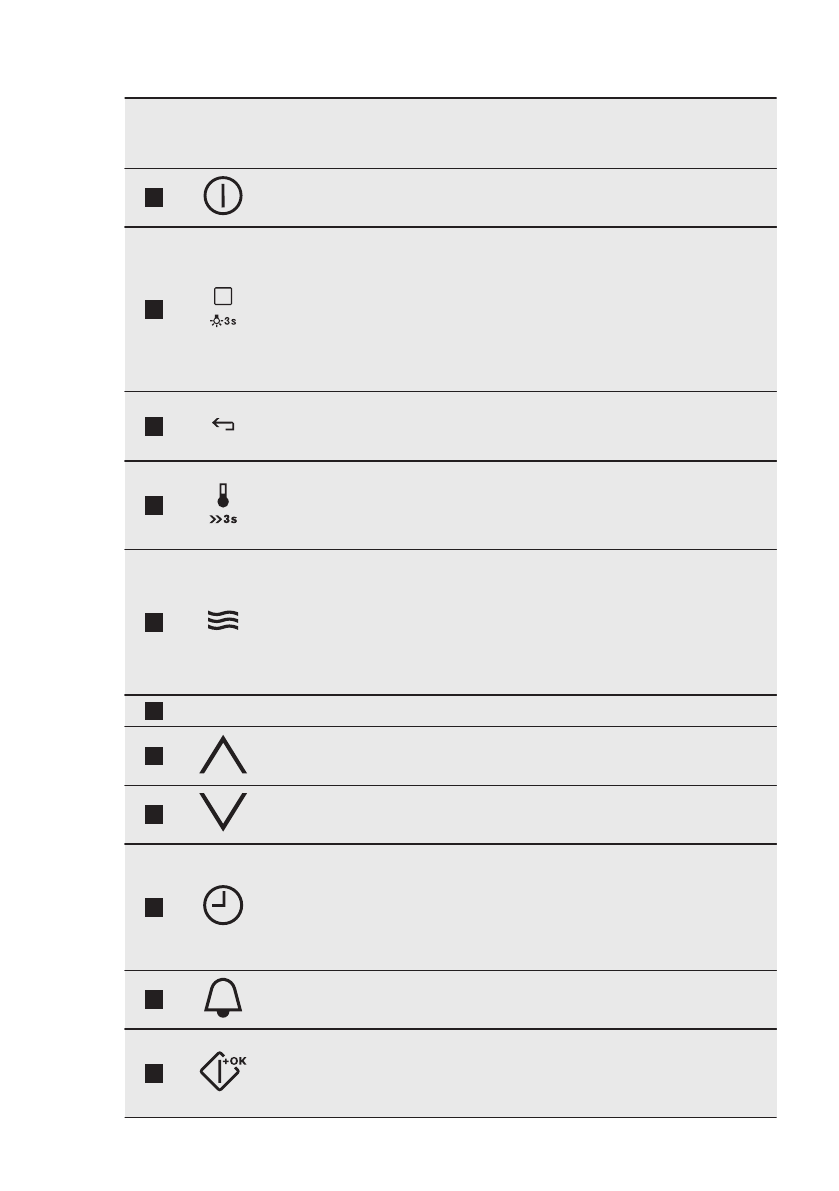The image size is (839, 1191).
Task: Click the diamond start +OK icon
Action: click(222, 1073)
